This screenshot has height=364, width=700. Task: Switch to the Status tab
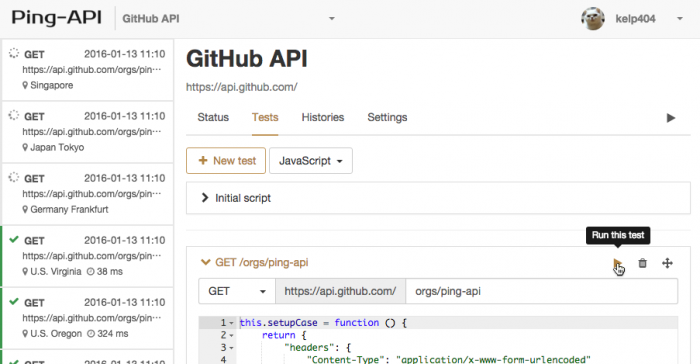coord(213,117)
